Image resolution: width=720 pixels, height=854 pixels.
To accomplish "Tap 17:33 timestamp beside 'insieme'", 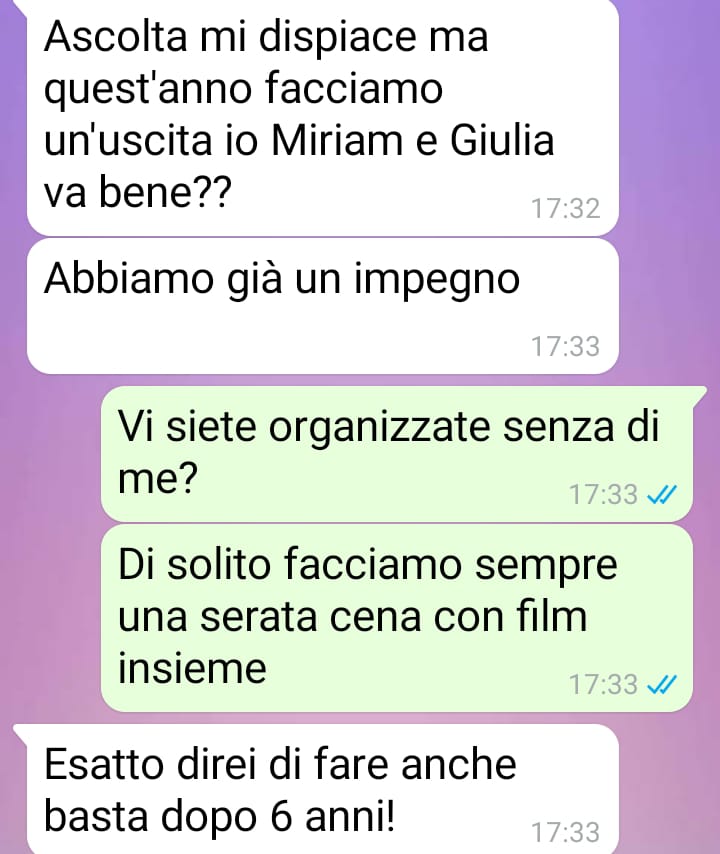I will click(603, 684).
